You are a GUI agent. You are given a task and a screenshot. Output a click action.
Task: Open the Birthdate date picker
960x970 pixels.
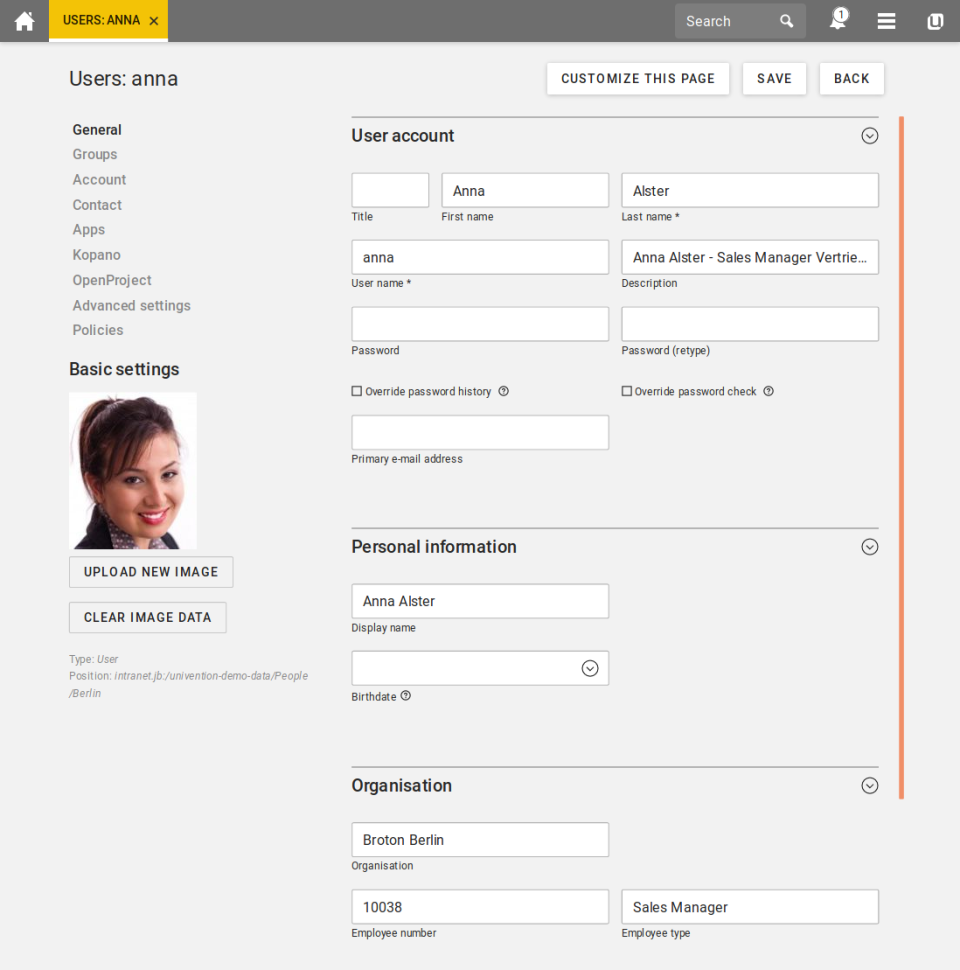click(591, 668)
